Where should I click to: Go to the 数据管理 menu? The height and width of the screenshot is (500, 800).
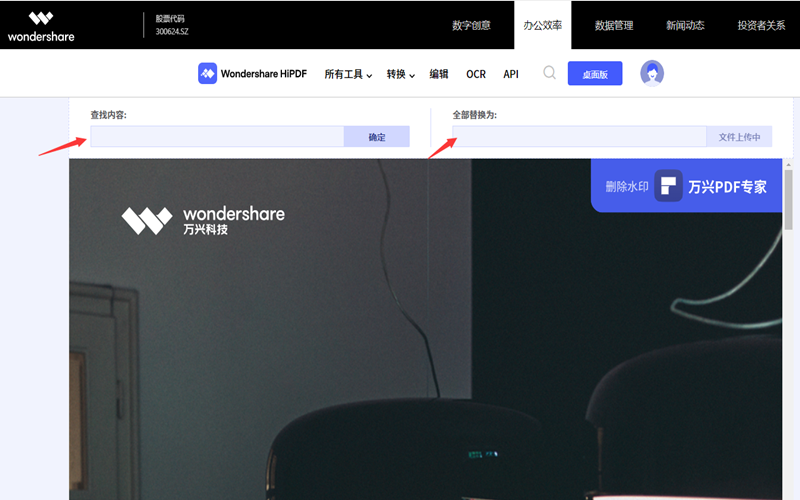point(614,25)
